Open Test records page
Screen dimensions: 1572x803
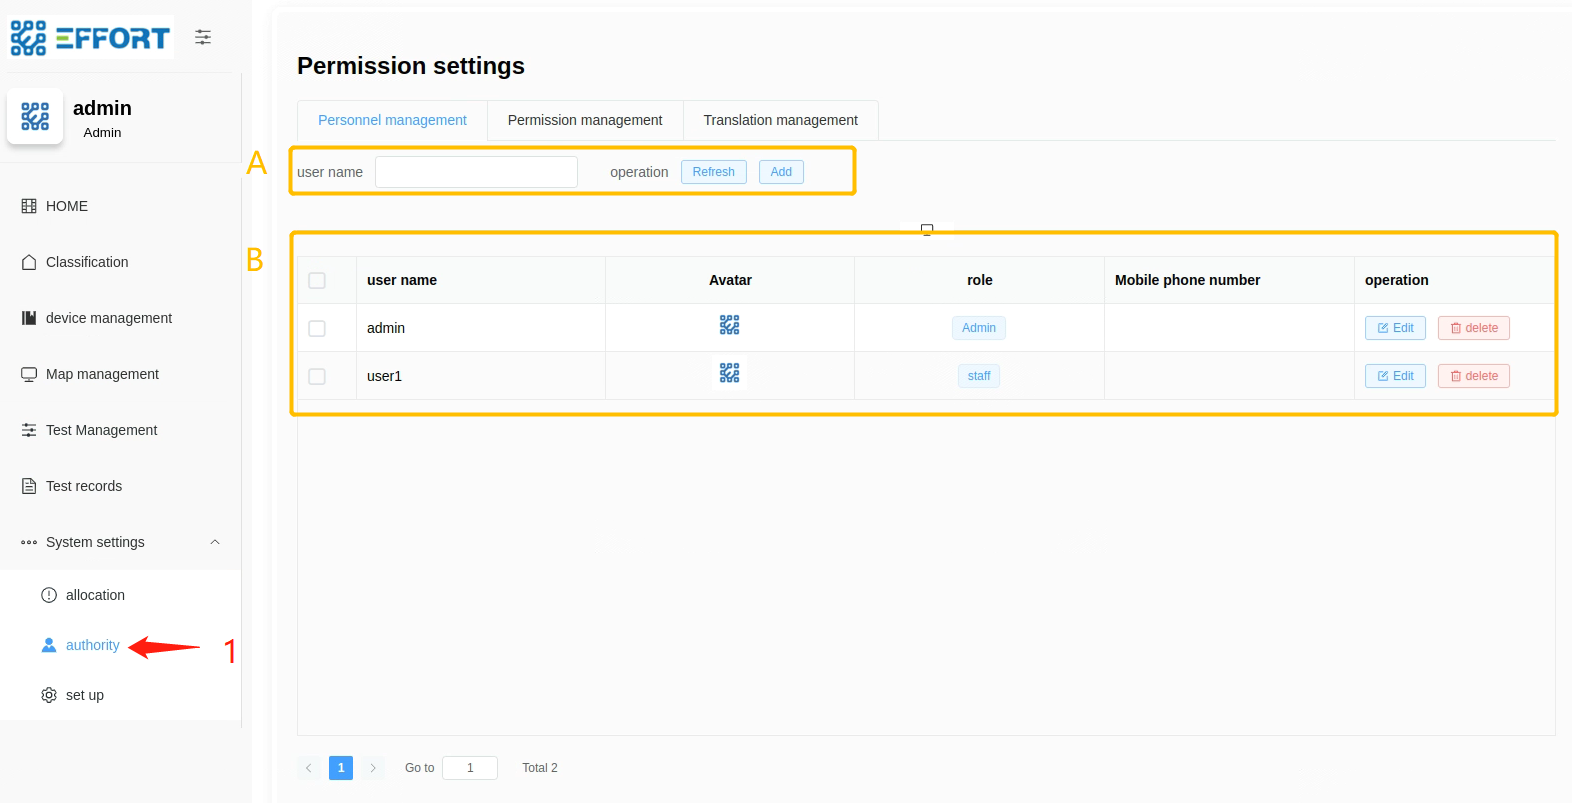(84, 486)
